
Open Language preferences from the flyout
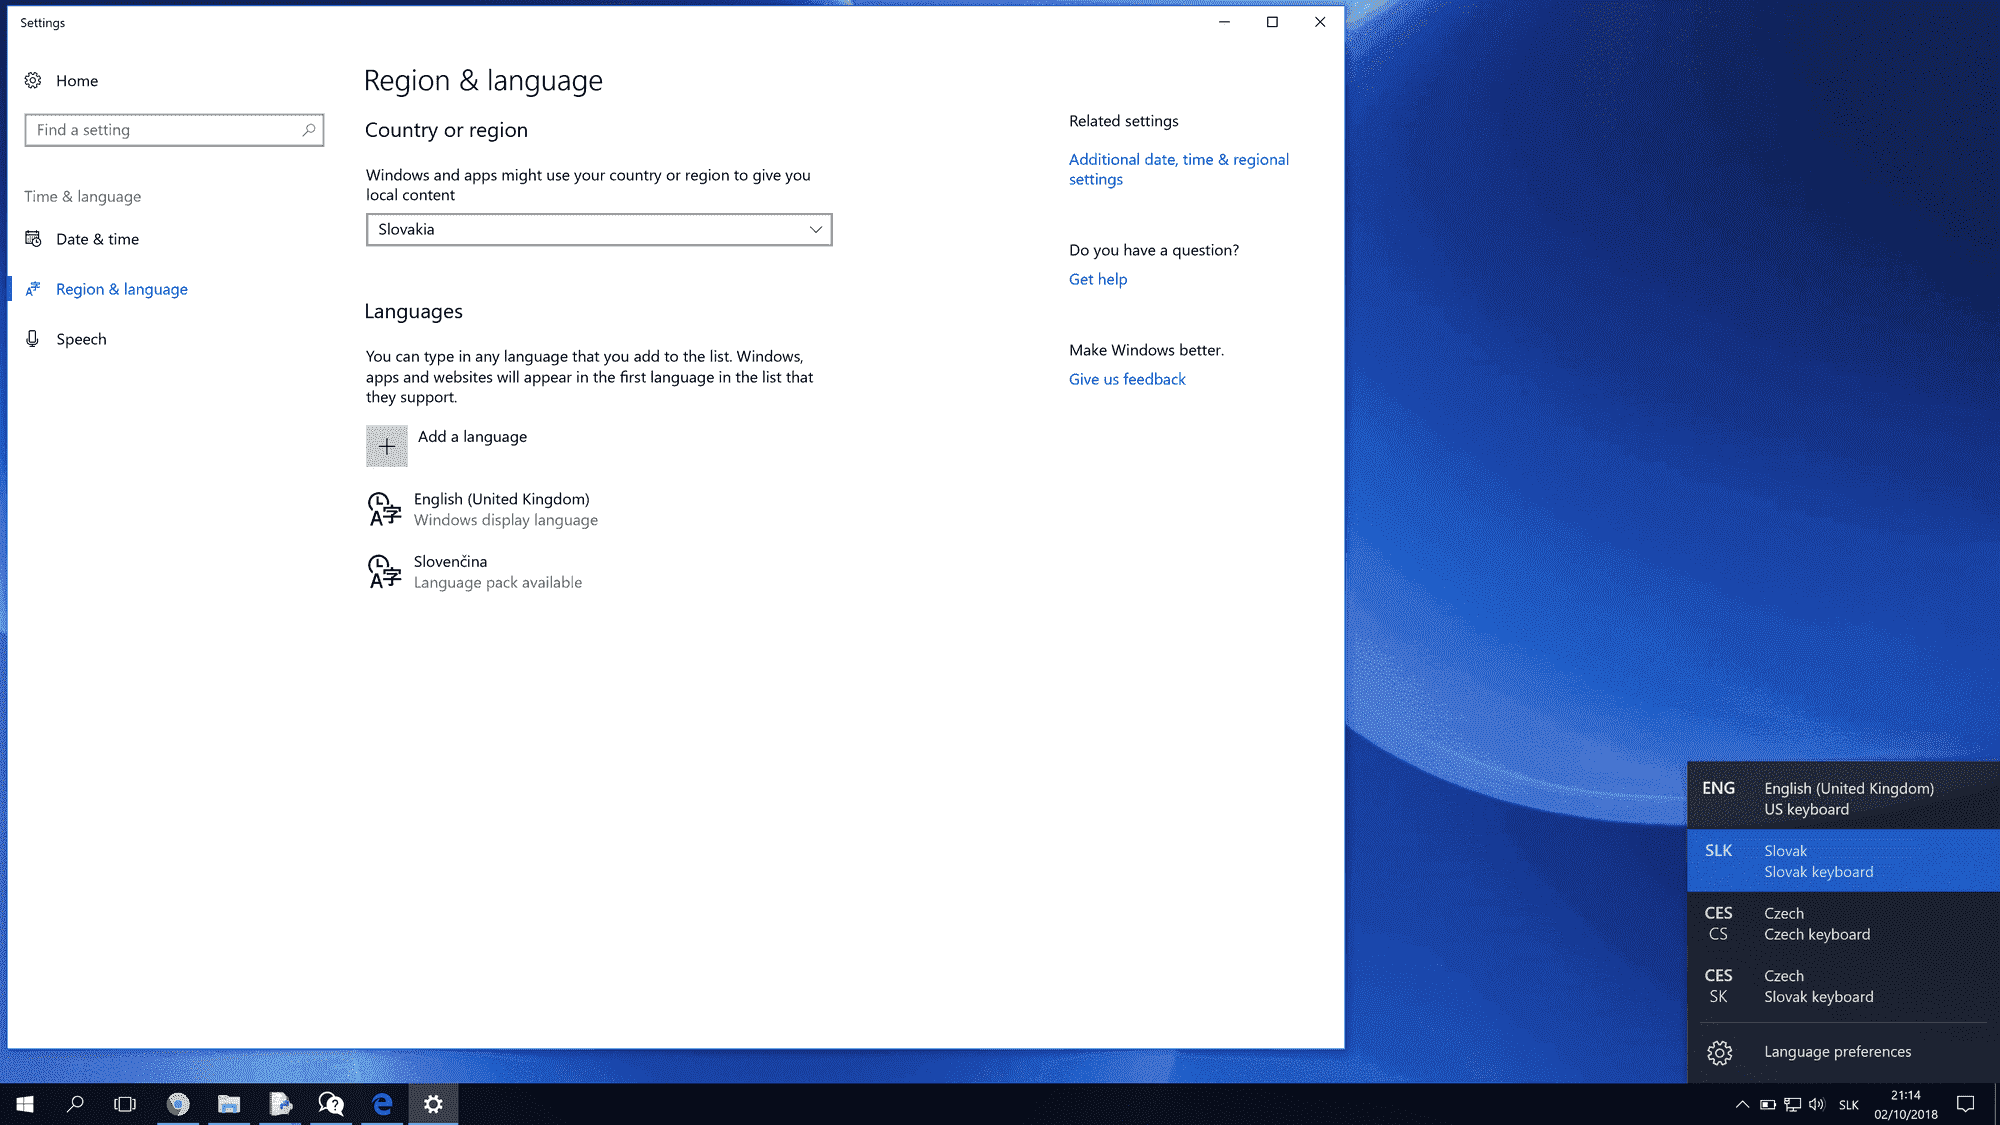(x=1843, y=1052)
